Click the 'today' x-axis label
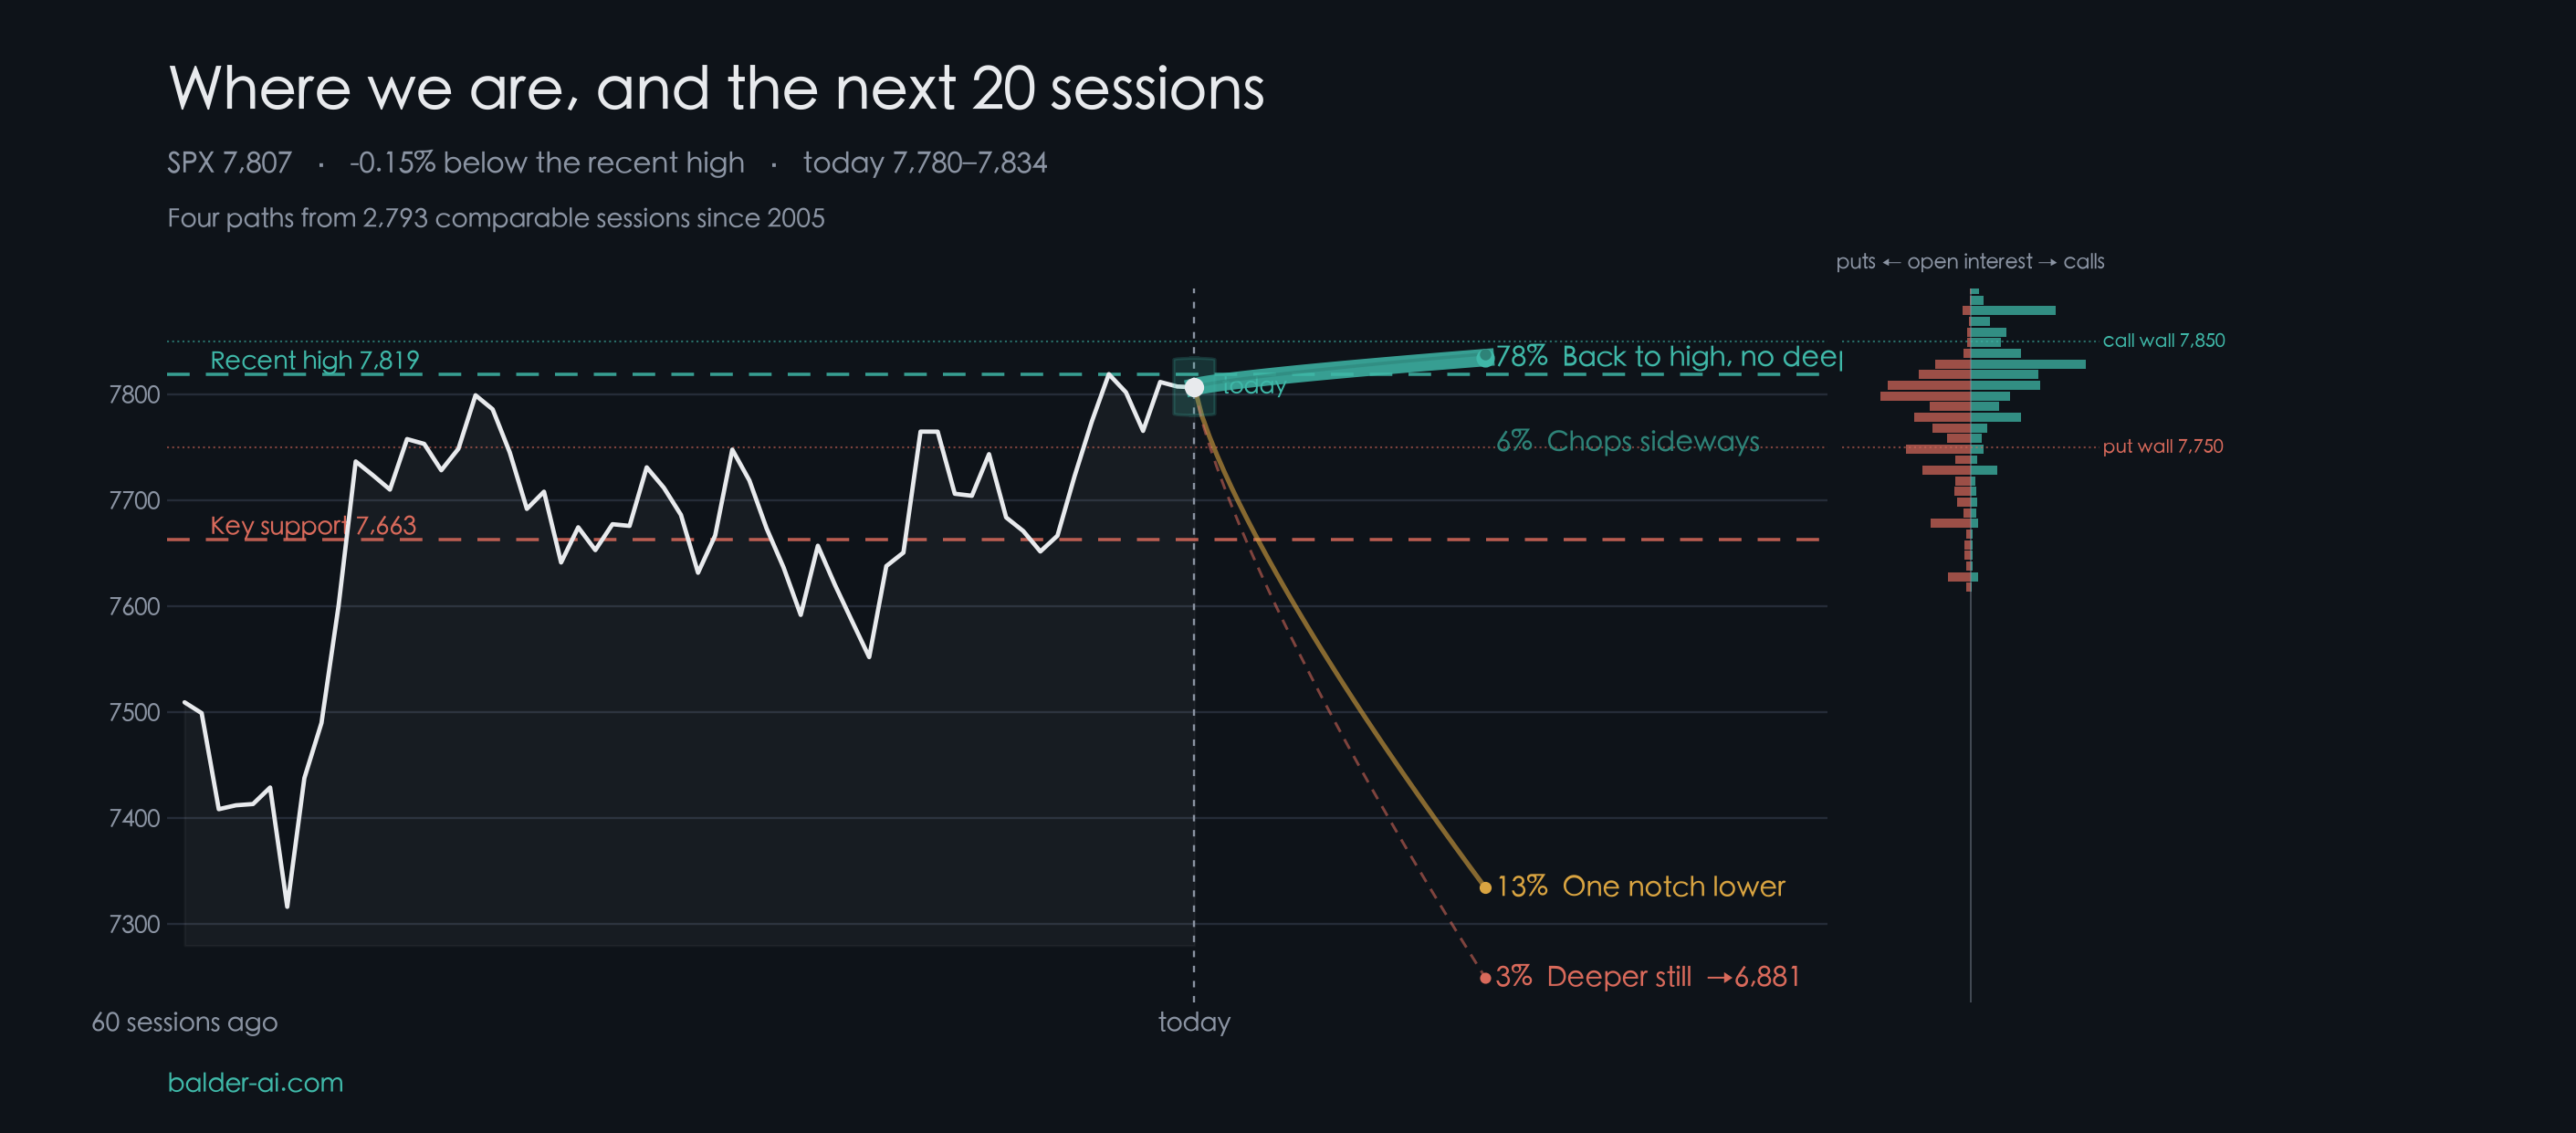2576x1133 pixels. click(x=1194, y=1022)
